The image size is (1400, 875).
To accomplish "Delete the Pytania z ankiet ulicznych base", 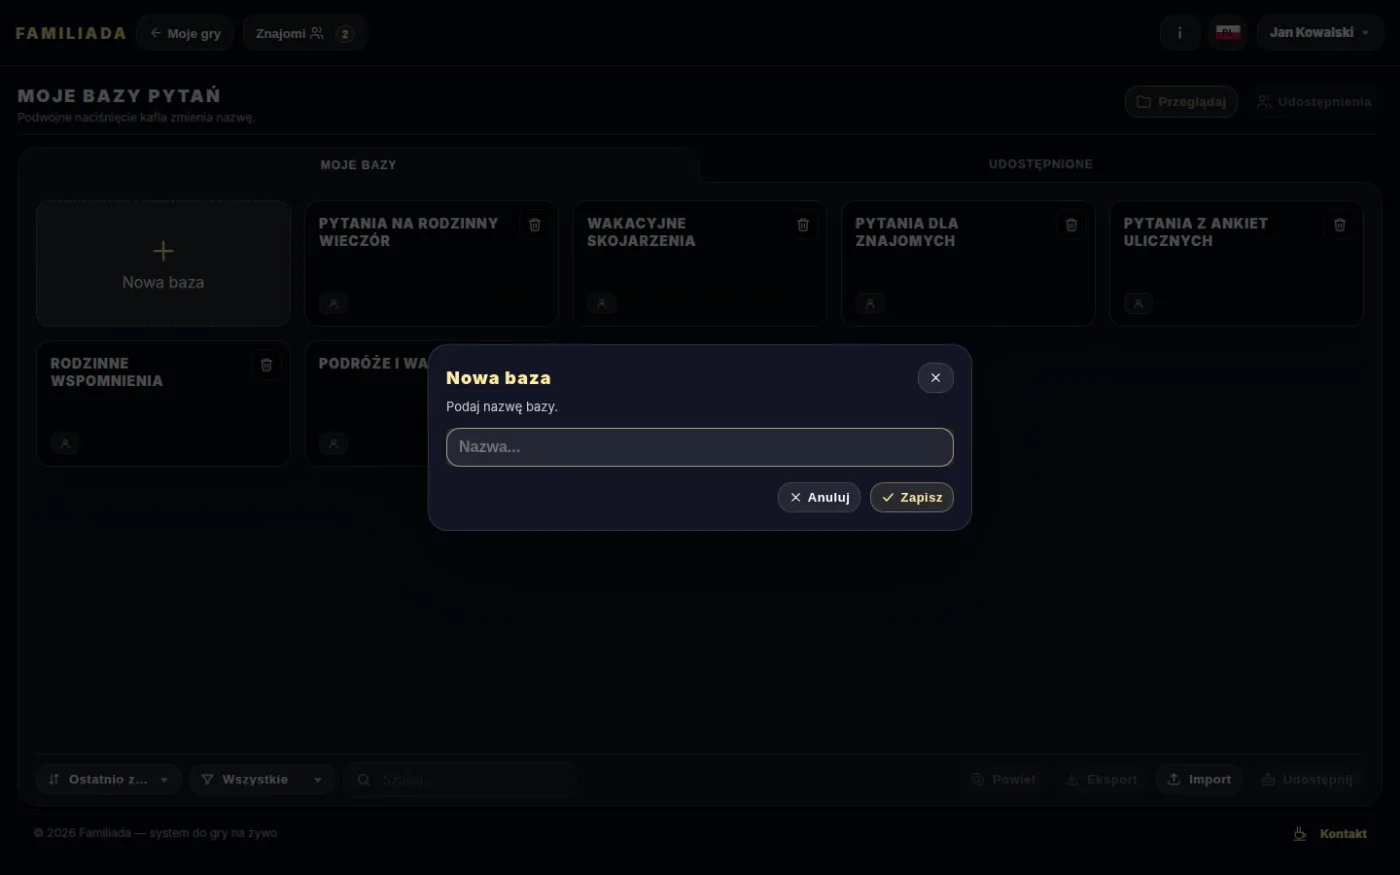I will pyautogui.click(x=1340, y=225).
